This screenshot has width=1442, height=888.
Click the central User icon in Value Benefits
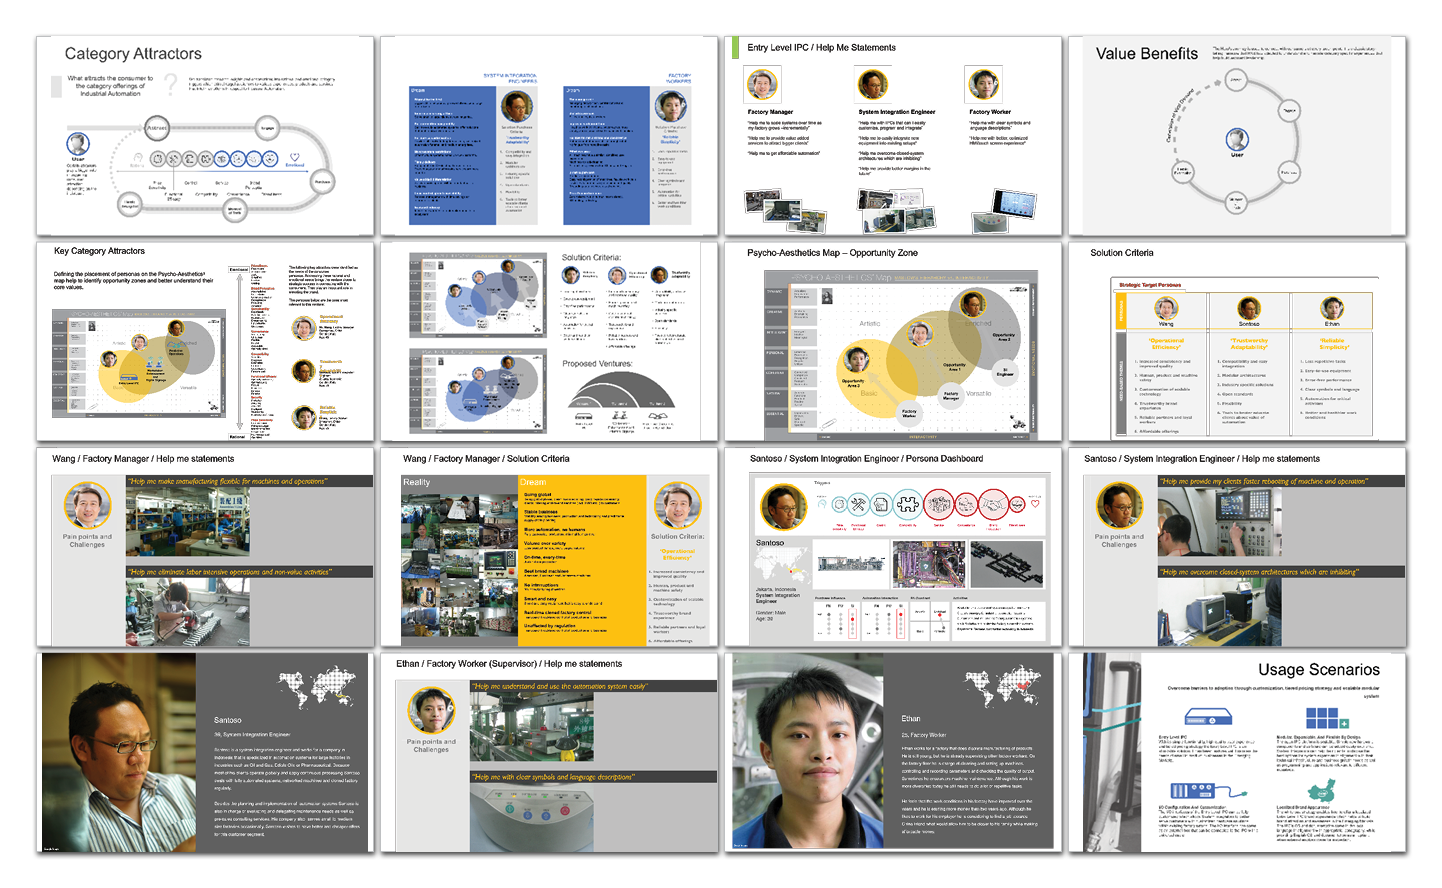point(1237,139)
